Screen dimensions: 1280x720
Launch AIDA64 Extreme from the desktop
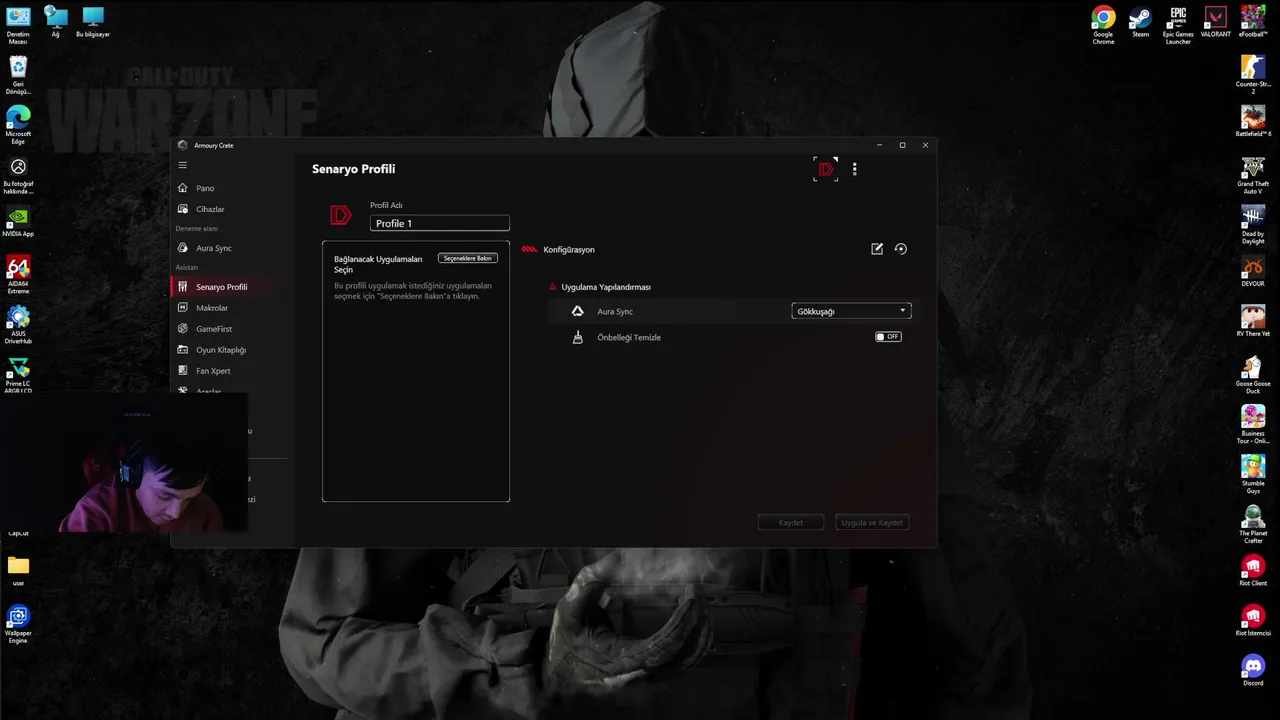coord(18,275)
